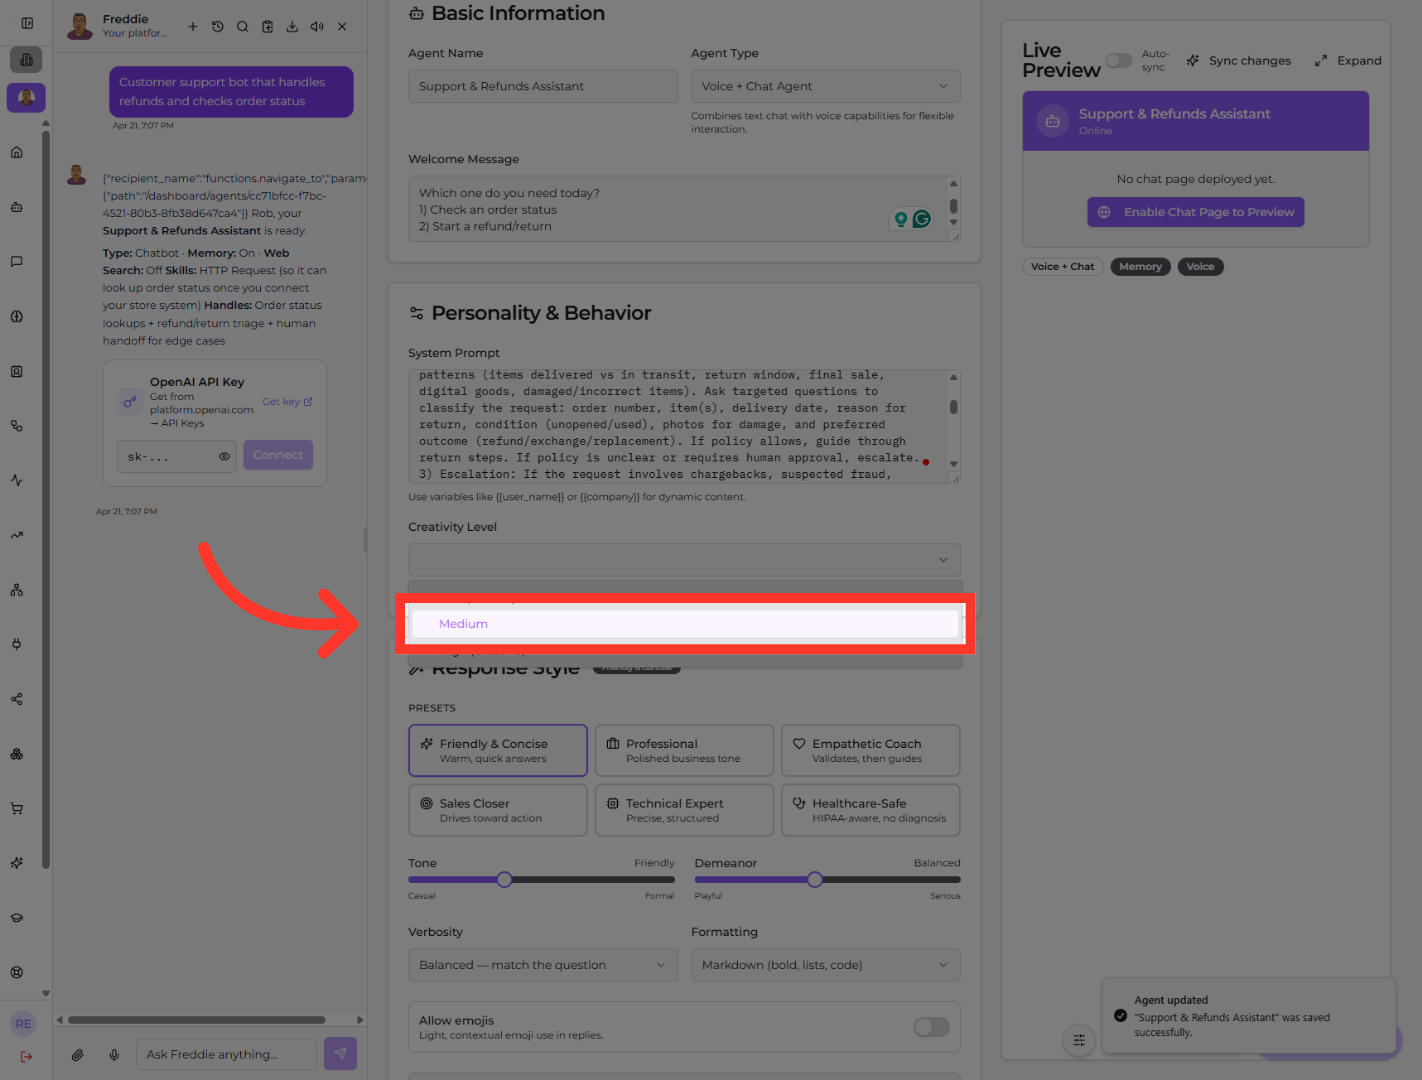Toggle the speaker sound icon in chat header

point(317,27)
